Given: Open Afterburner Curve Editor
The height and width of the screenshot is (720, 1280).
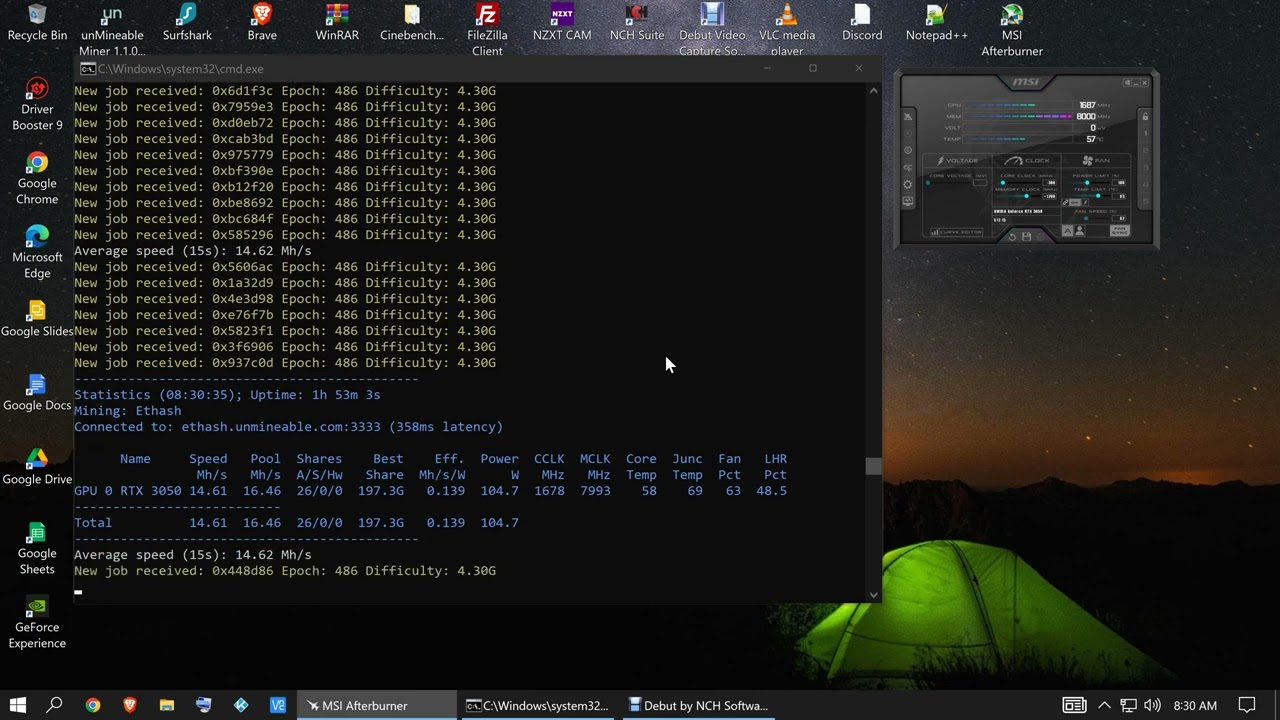Looking at the screenshot, I should [x=957, y=232].
